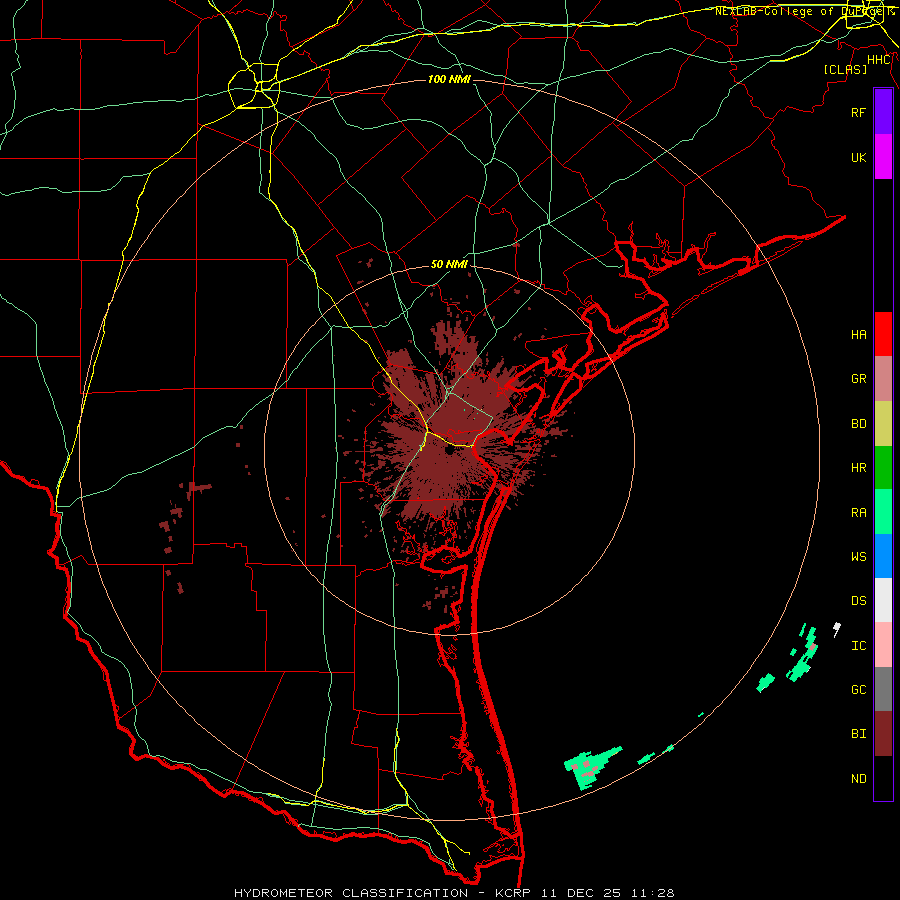This screenshot has width=900, height=900.
Task: Click the UK legend label
Action: [x=858, y=157]
